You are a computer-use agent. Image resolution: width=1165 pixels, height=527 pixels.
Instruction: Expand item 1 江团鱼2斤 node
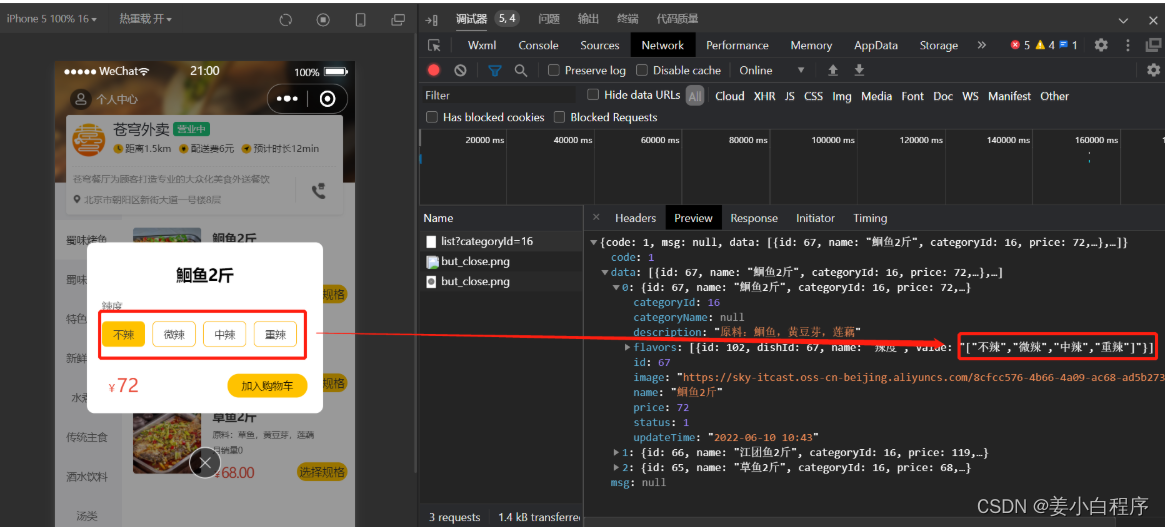coord(617,453)
